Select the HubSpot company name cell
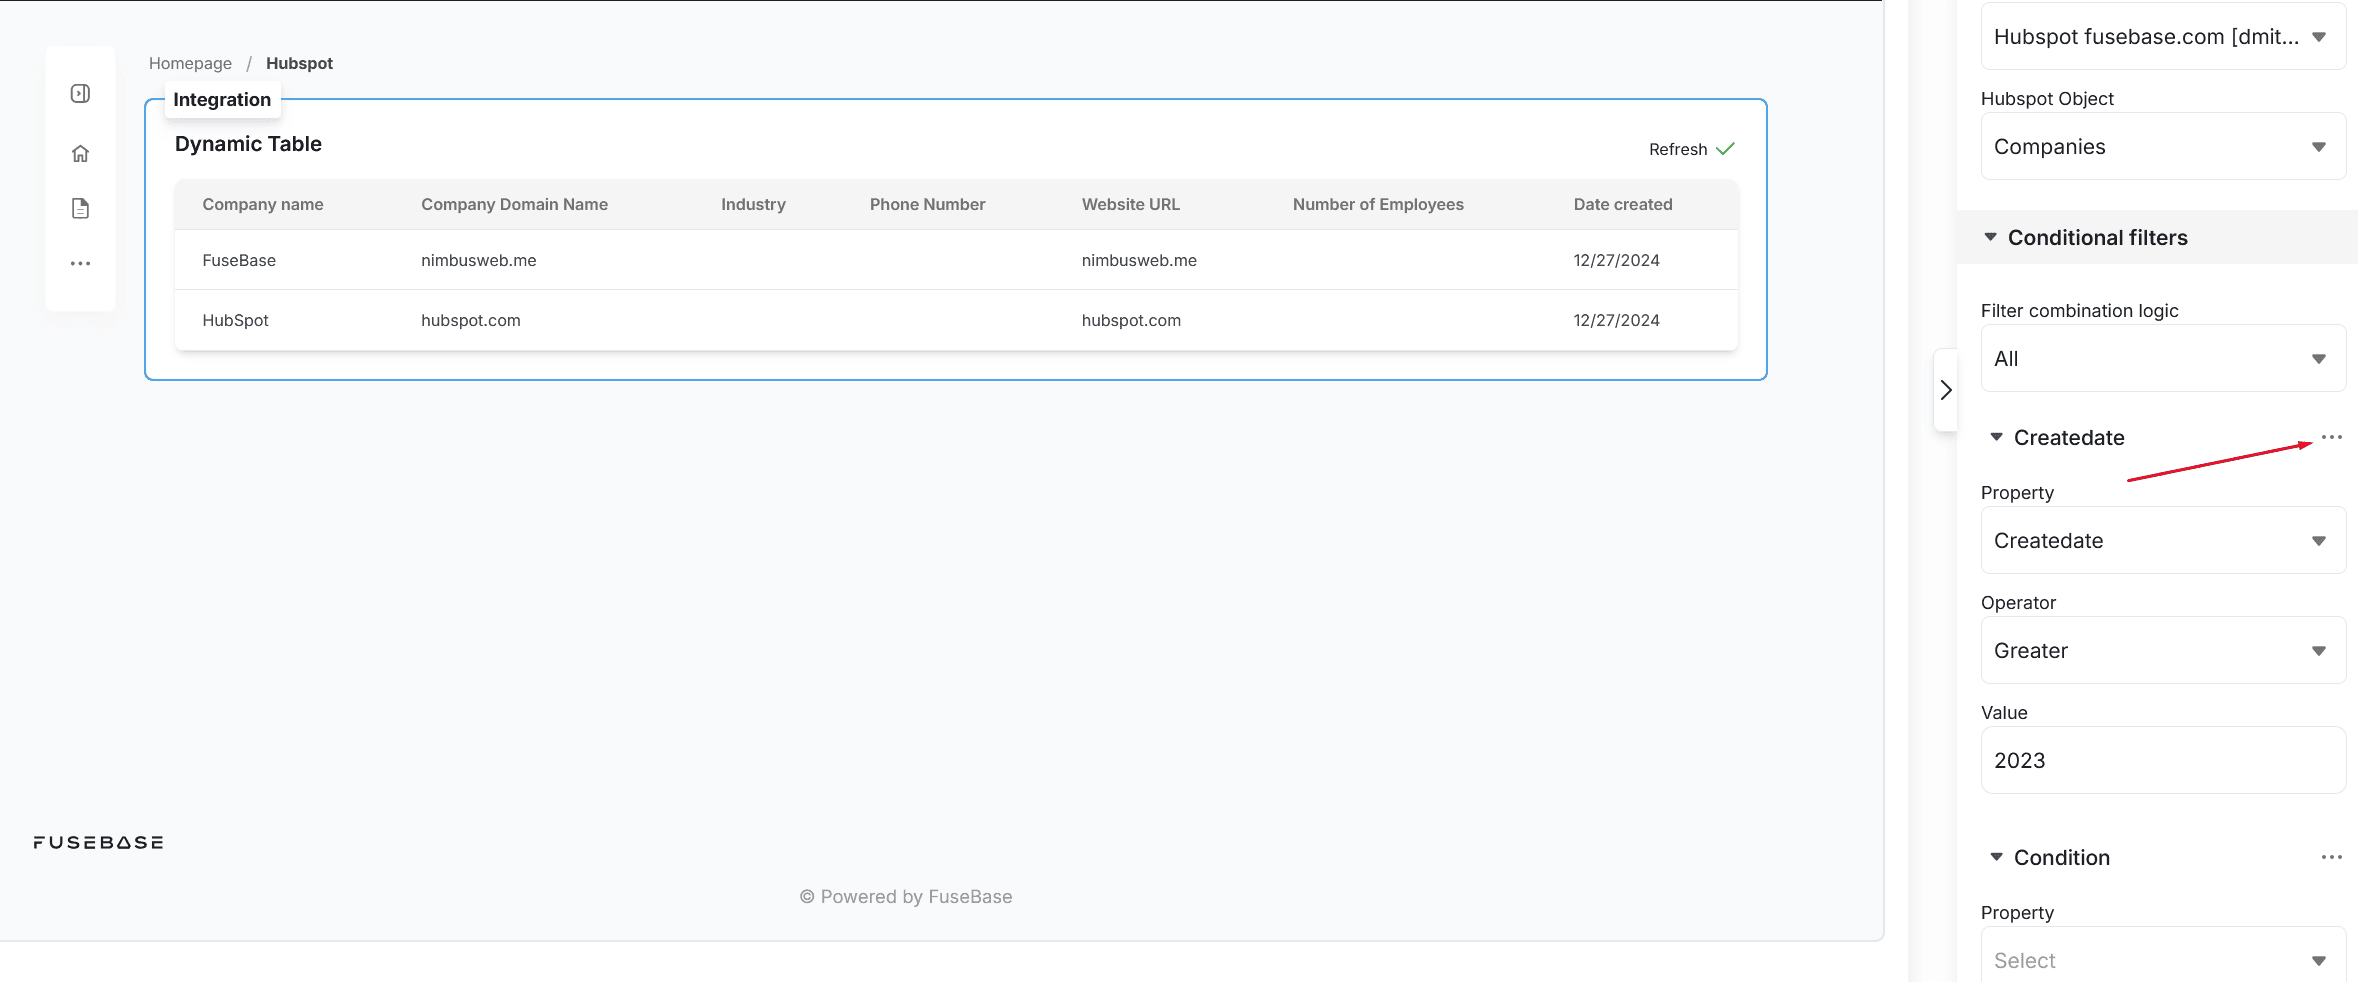Image resolution: width=2358 pixels, height=982 pixels. [235, 320]
